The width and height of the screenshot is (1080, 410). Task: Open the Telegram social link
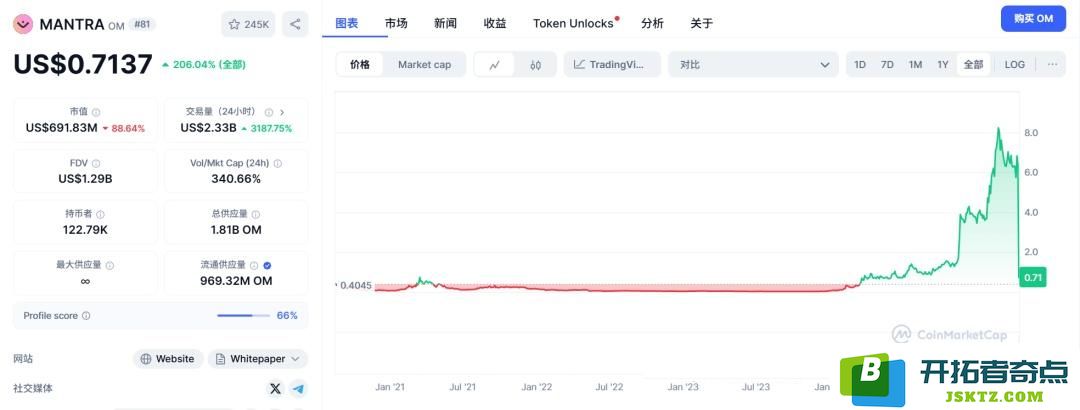(298, 388)
